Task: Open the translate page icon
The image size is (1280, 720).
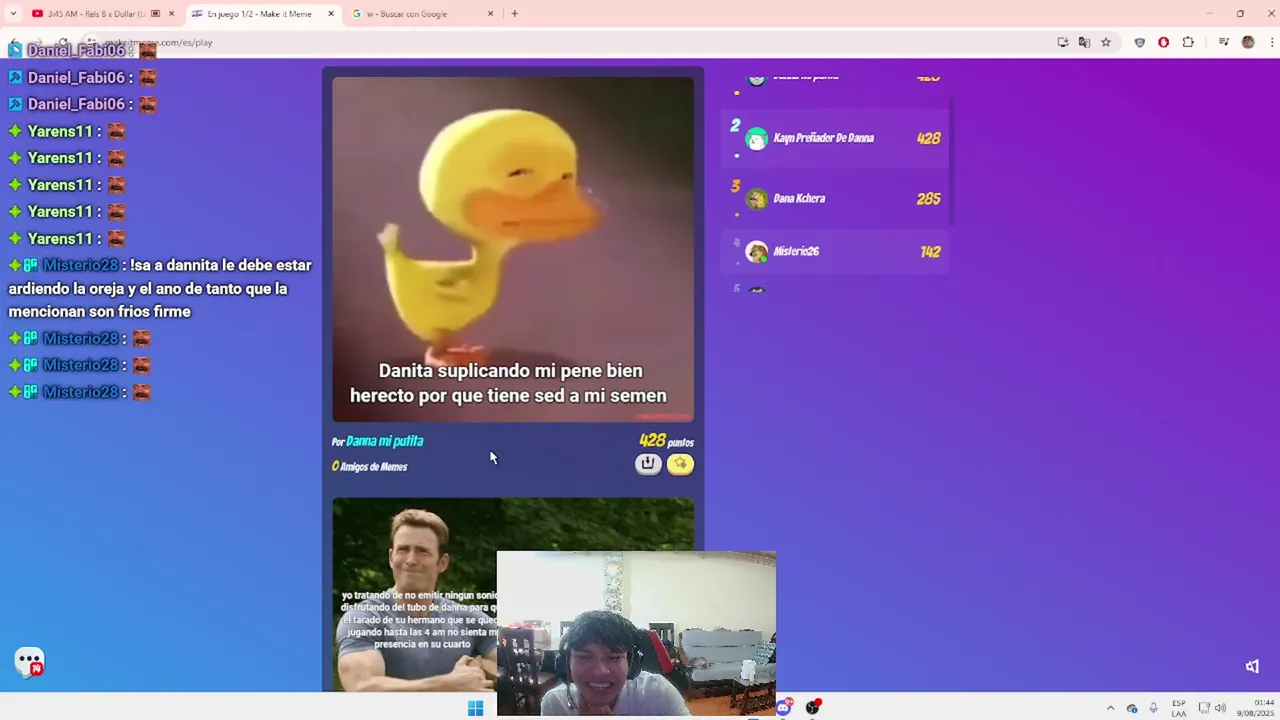Action: [1084, 42]
